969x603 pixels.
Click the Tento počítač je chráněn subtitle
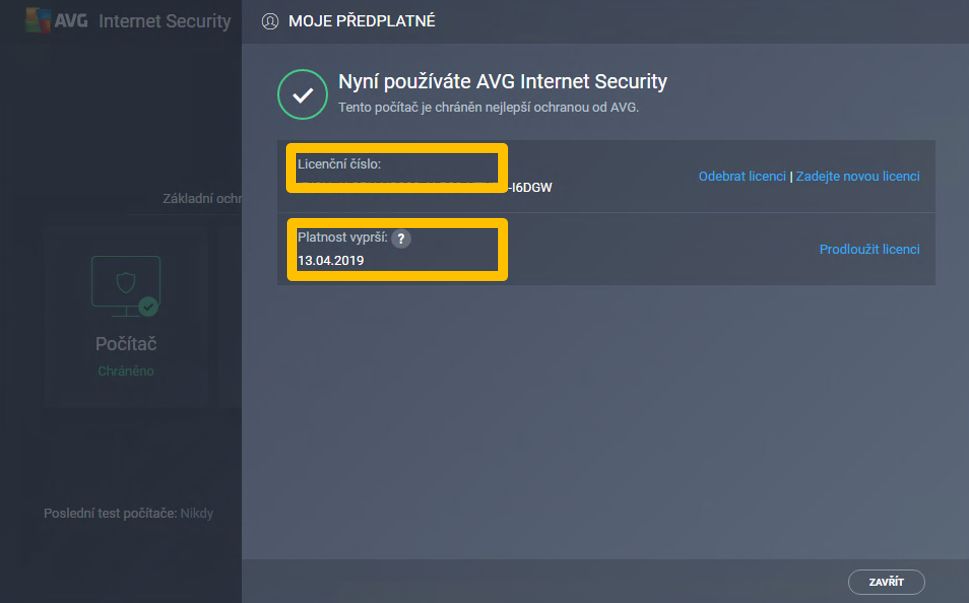pyautogui.click(x=488, y=108)
